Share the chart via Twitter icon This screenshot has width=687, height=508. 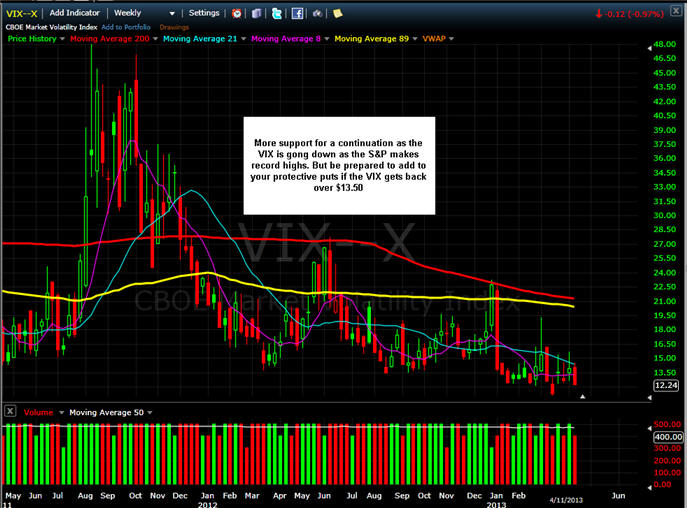(x=277, y=13)
